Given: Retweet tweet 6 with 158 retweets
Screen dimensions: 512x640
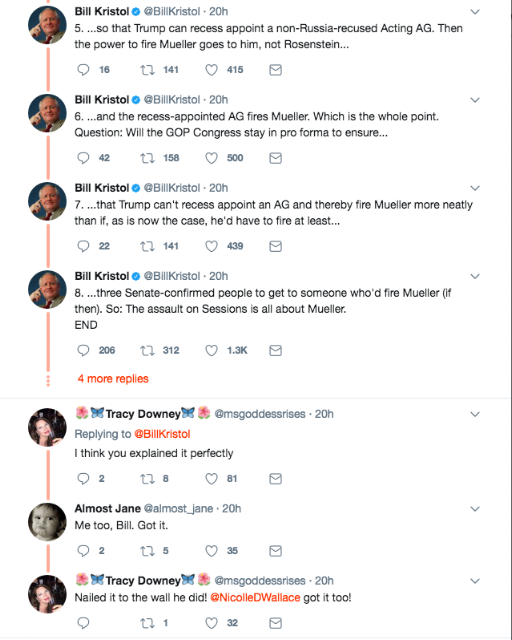Looking at the screenshot, I should coord(147,158).
